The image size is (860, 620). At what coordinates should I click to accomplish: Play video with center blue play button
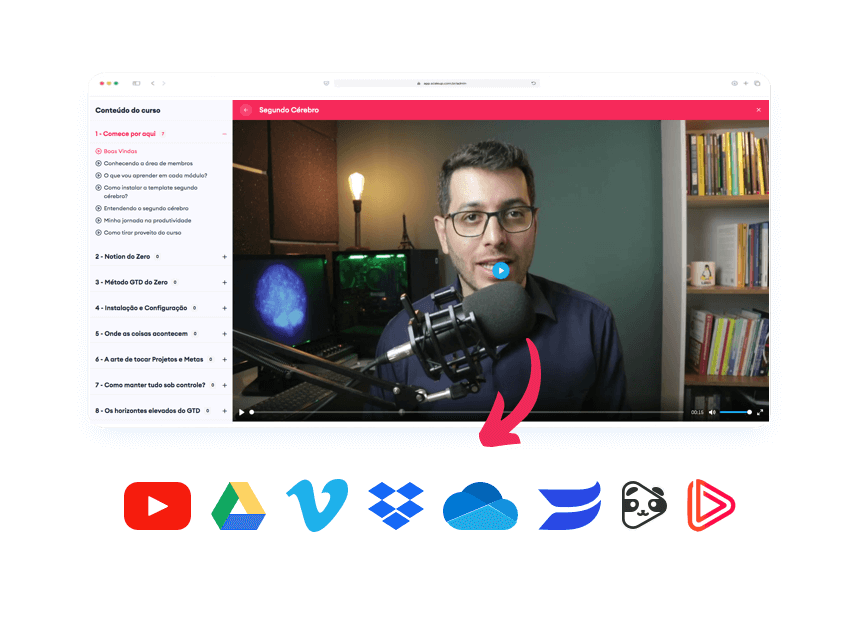(x=501, y=270)
